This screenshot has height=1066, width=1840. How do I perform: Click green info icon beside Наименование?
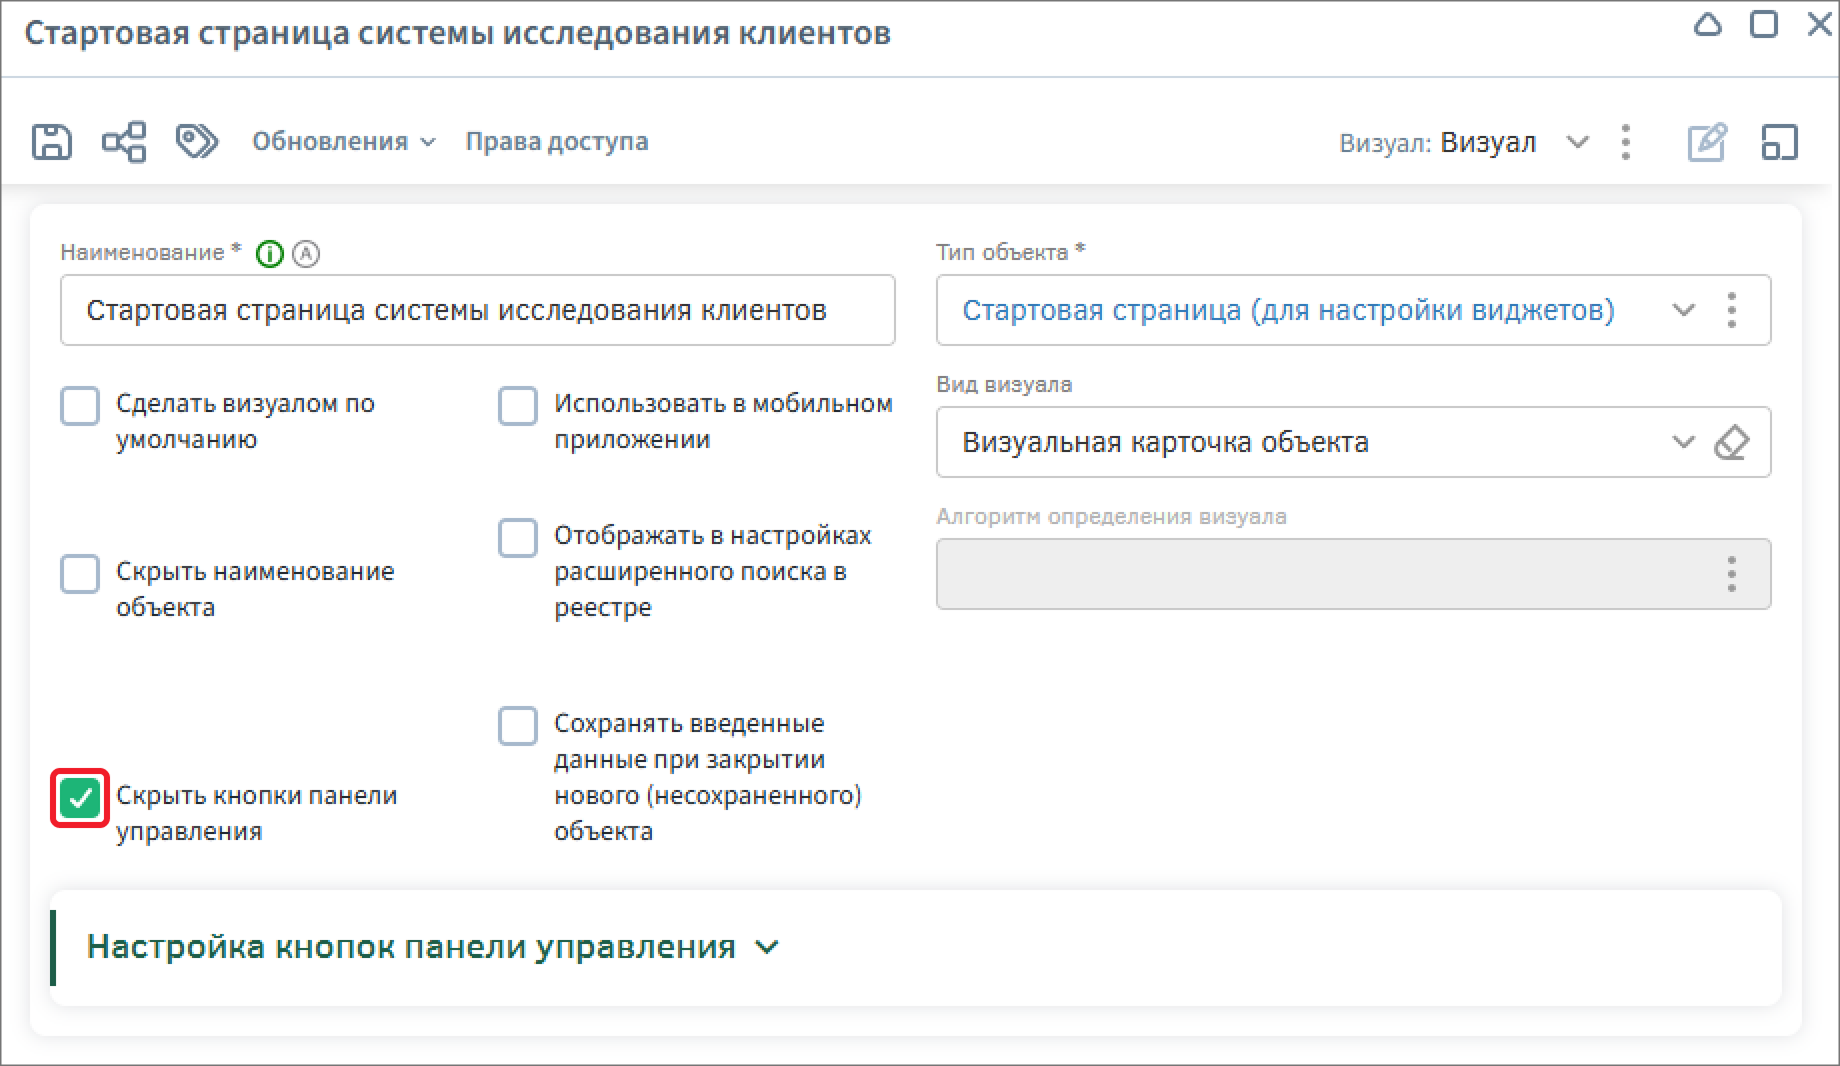pos(269,254)
